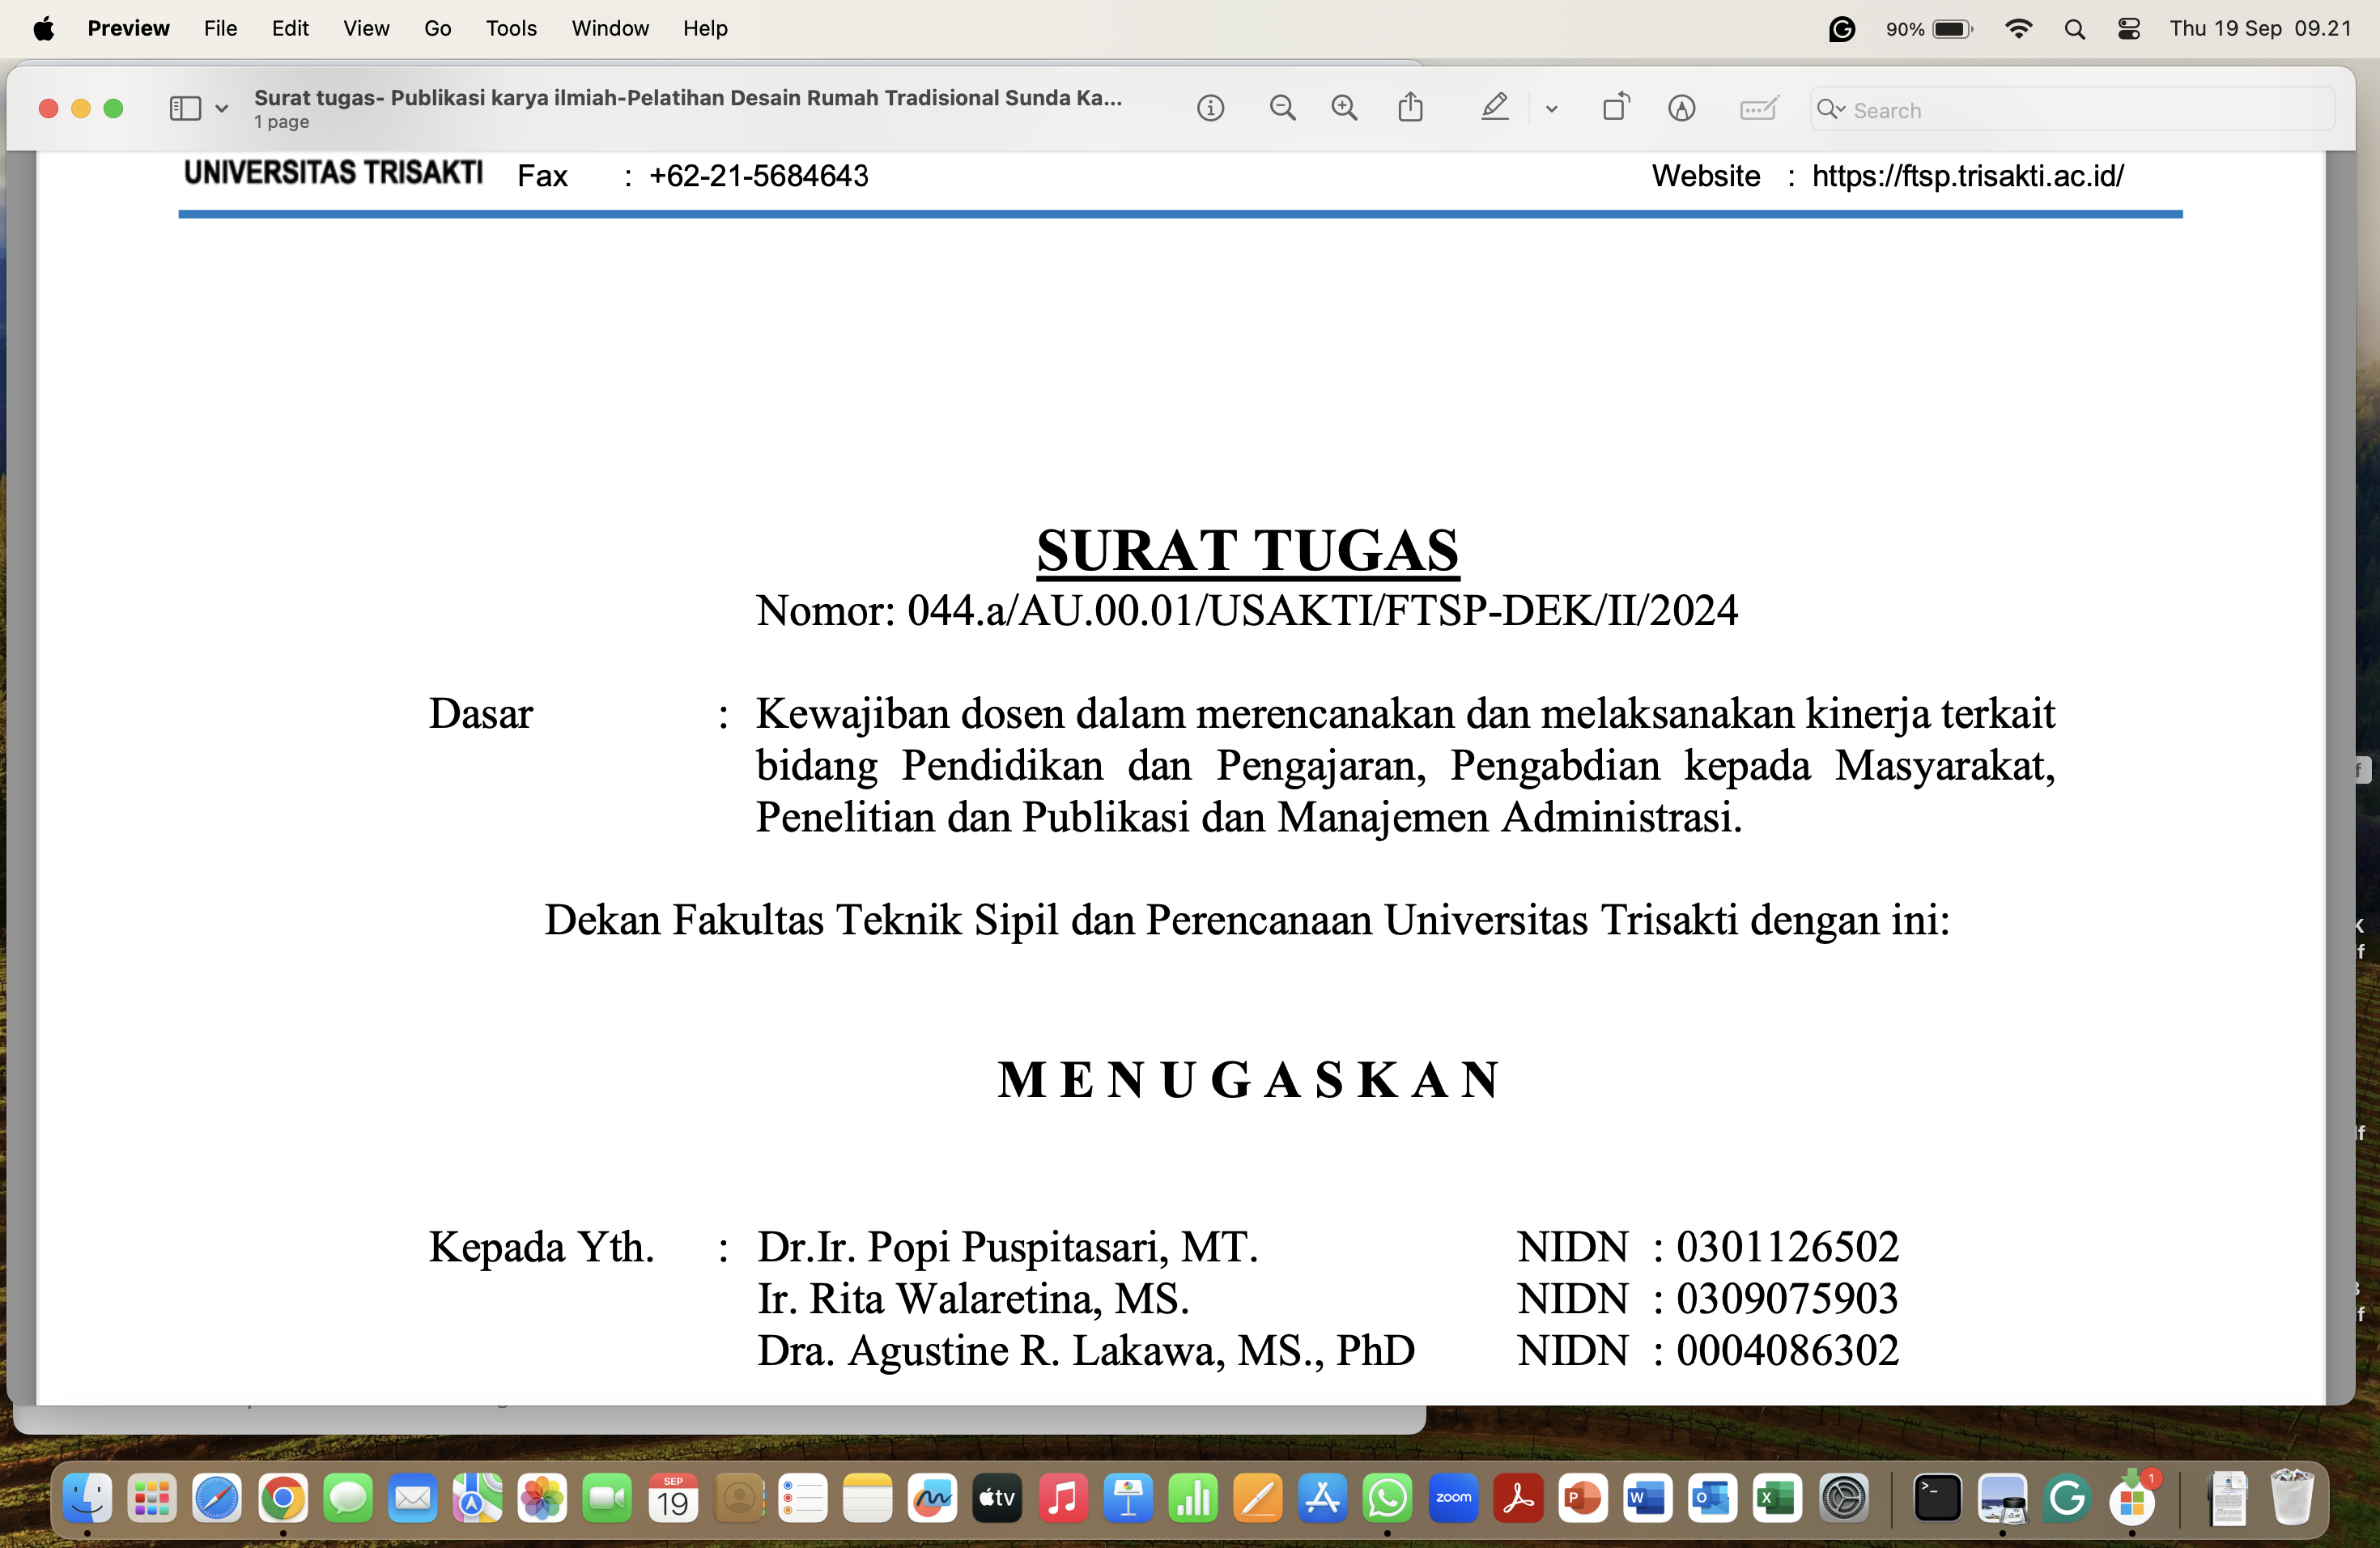Open the Wi-Fi status menu
Screen dimensions: 2380x1548
click(x=2018, y=29)
